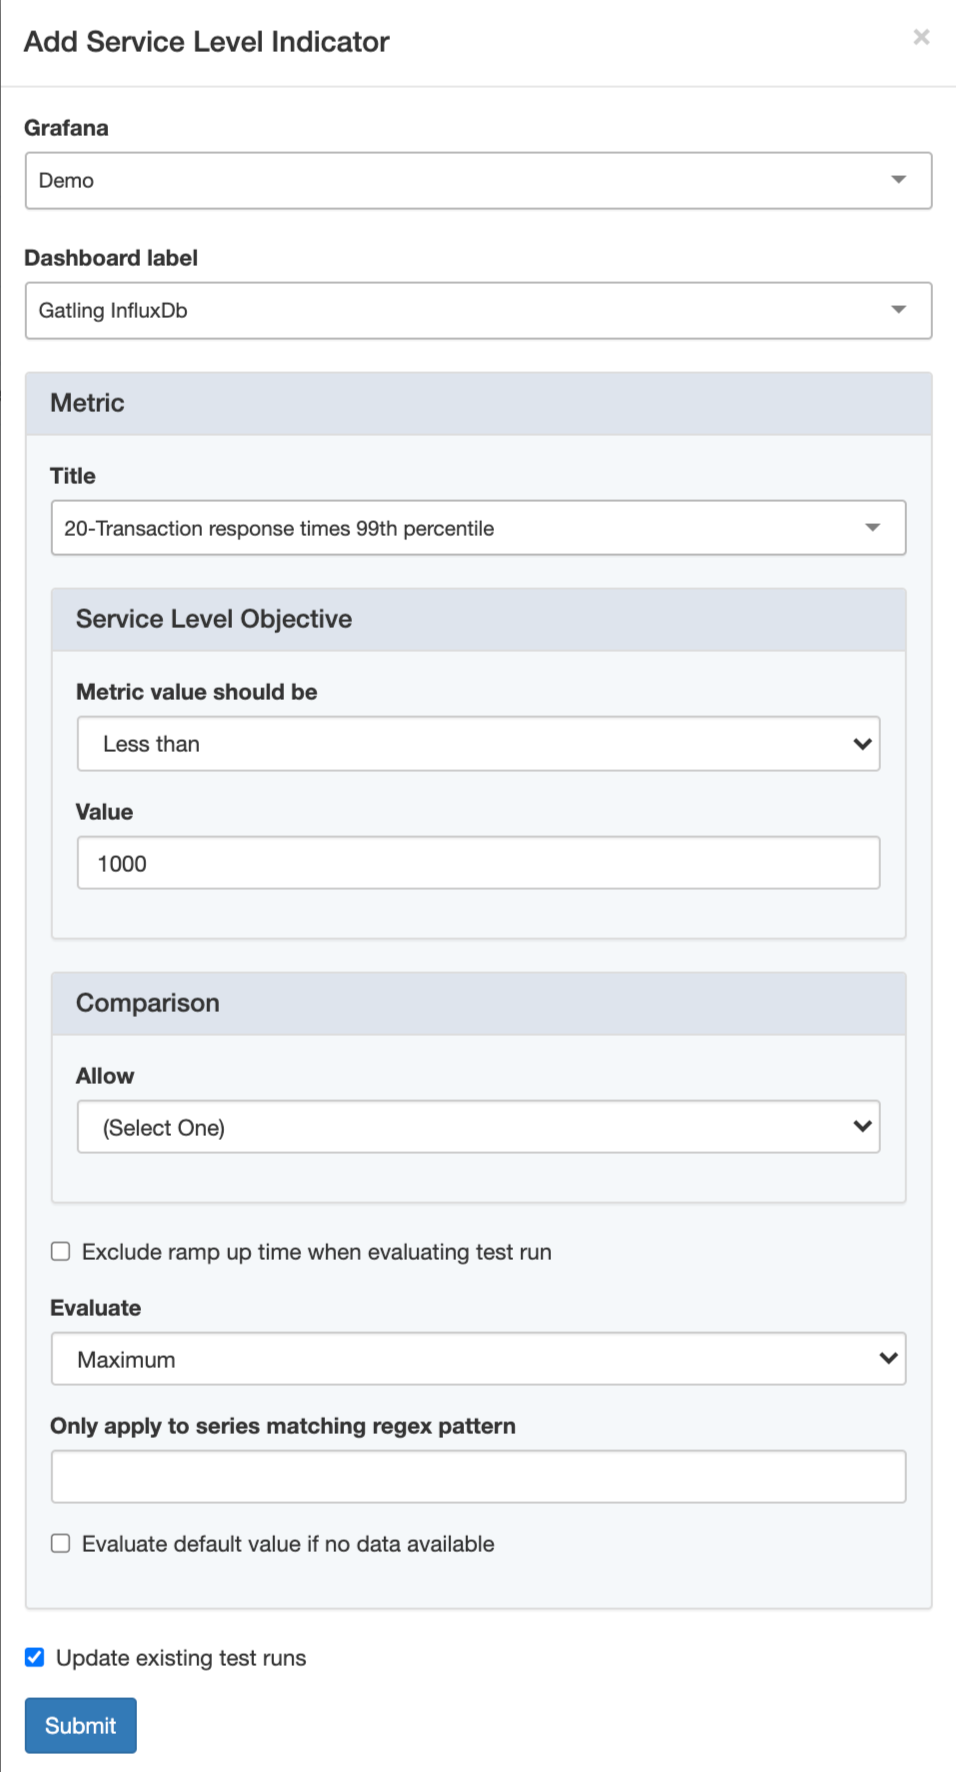Screen dimensions: 956x1772
Task: Open the Grafana dropdown showing Demo
Action: (478, 181)
